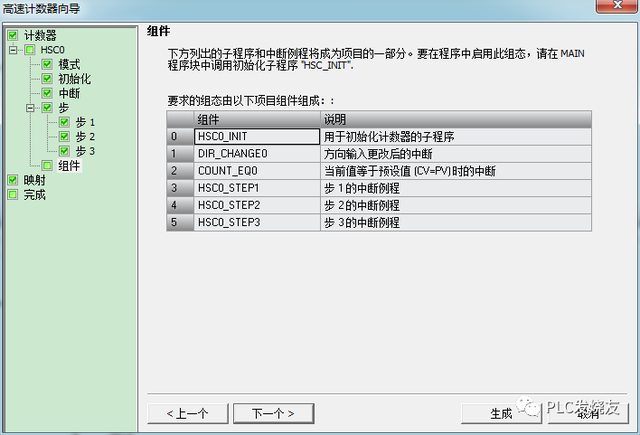Go to the 完成 page
This screenshot has height=435, width=640.
click(35, 194)
